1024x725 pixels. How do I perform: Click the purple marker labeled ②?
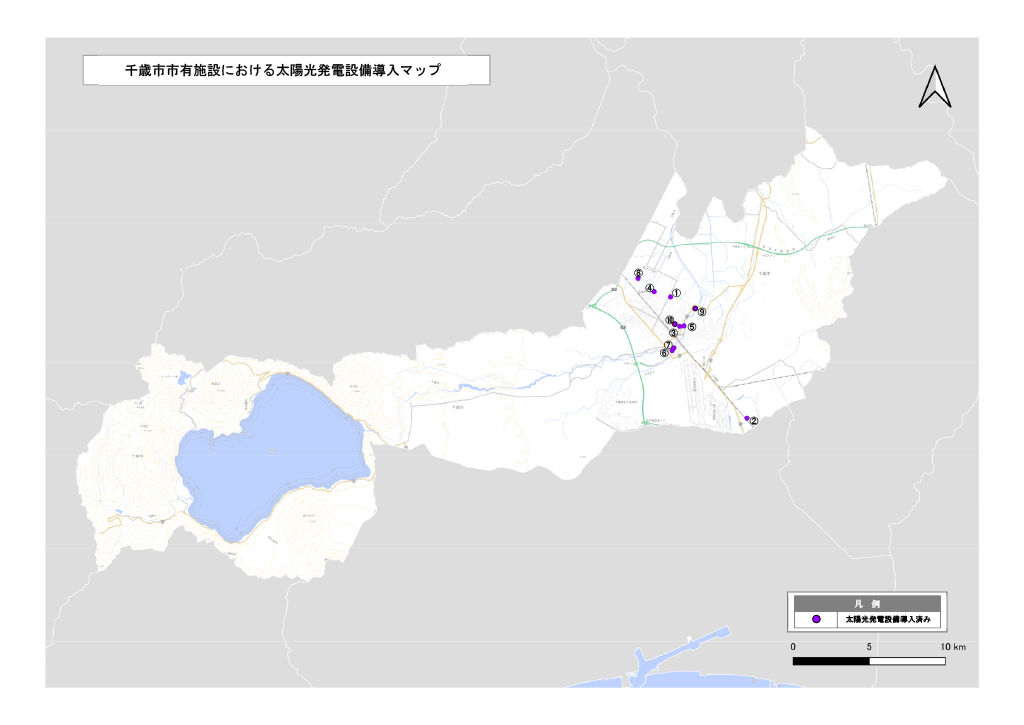[x=747, y=418]
